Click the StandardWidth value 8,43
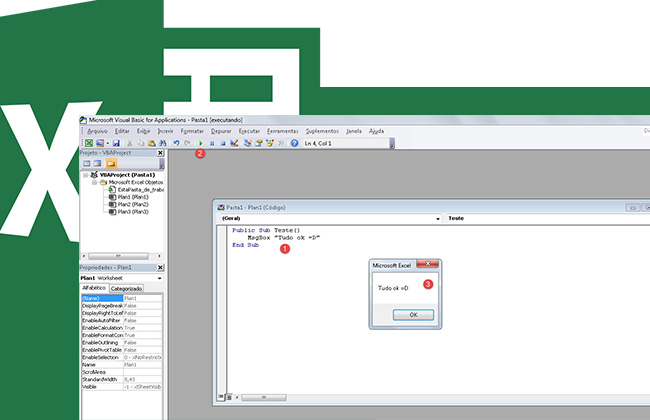Image resolution: width=650 pixels, height=420 pixels. coord(143,379)
